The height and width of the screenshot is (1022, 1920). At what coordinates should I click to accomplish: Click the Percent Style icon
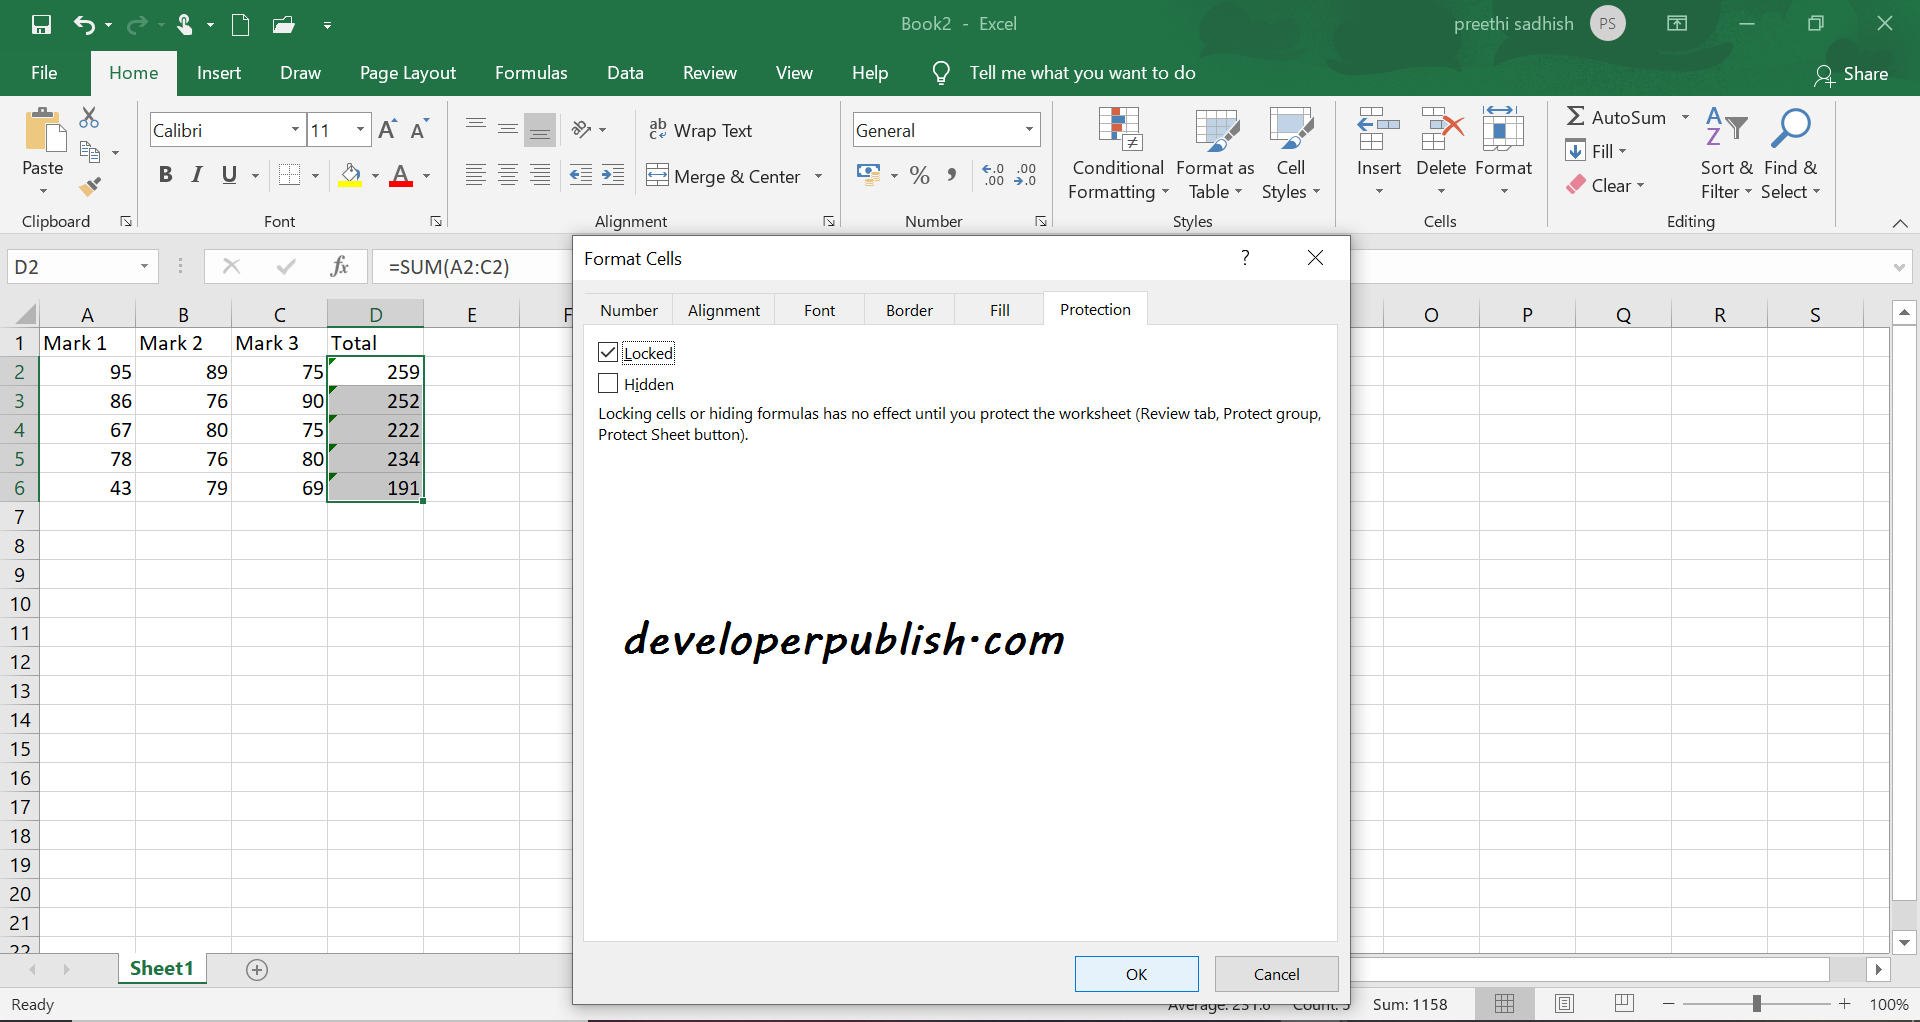point(919,175)
